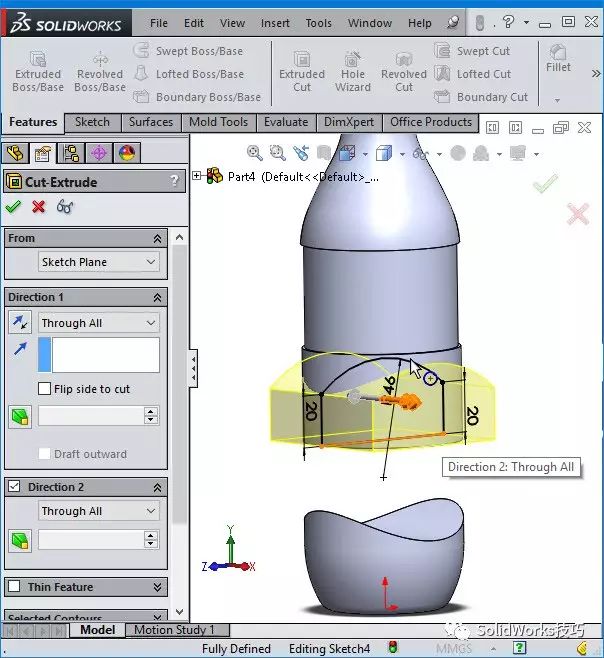Select Boundary Boss/Base command
Screen dimensions: 604x658
pos(197,97)
